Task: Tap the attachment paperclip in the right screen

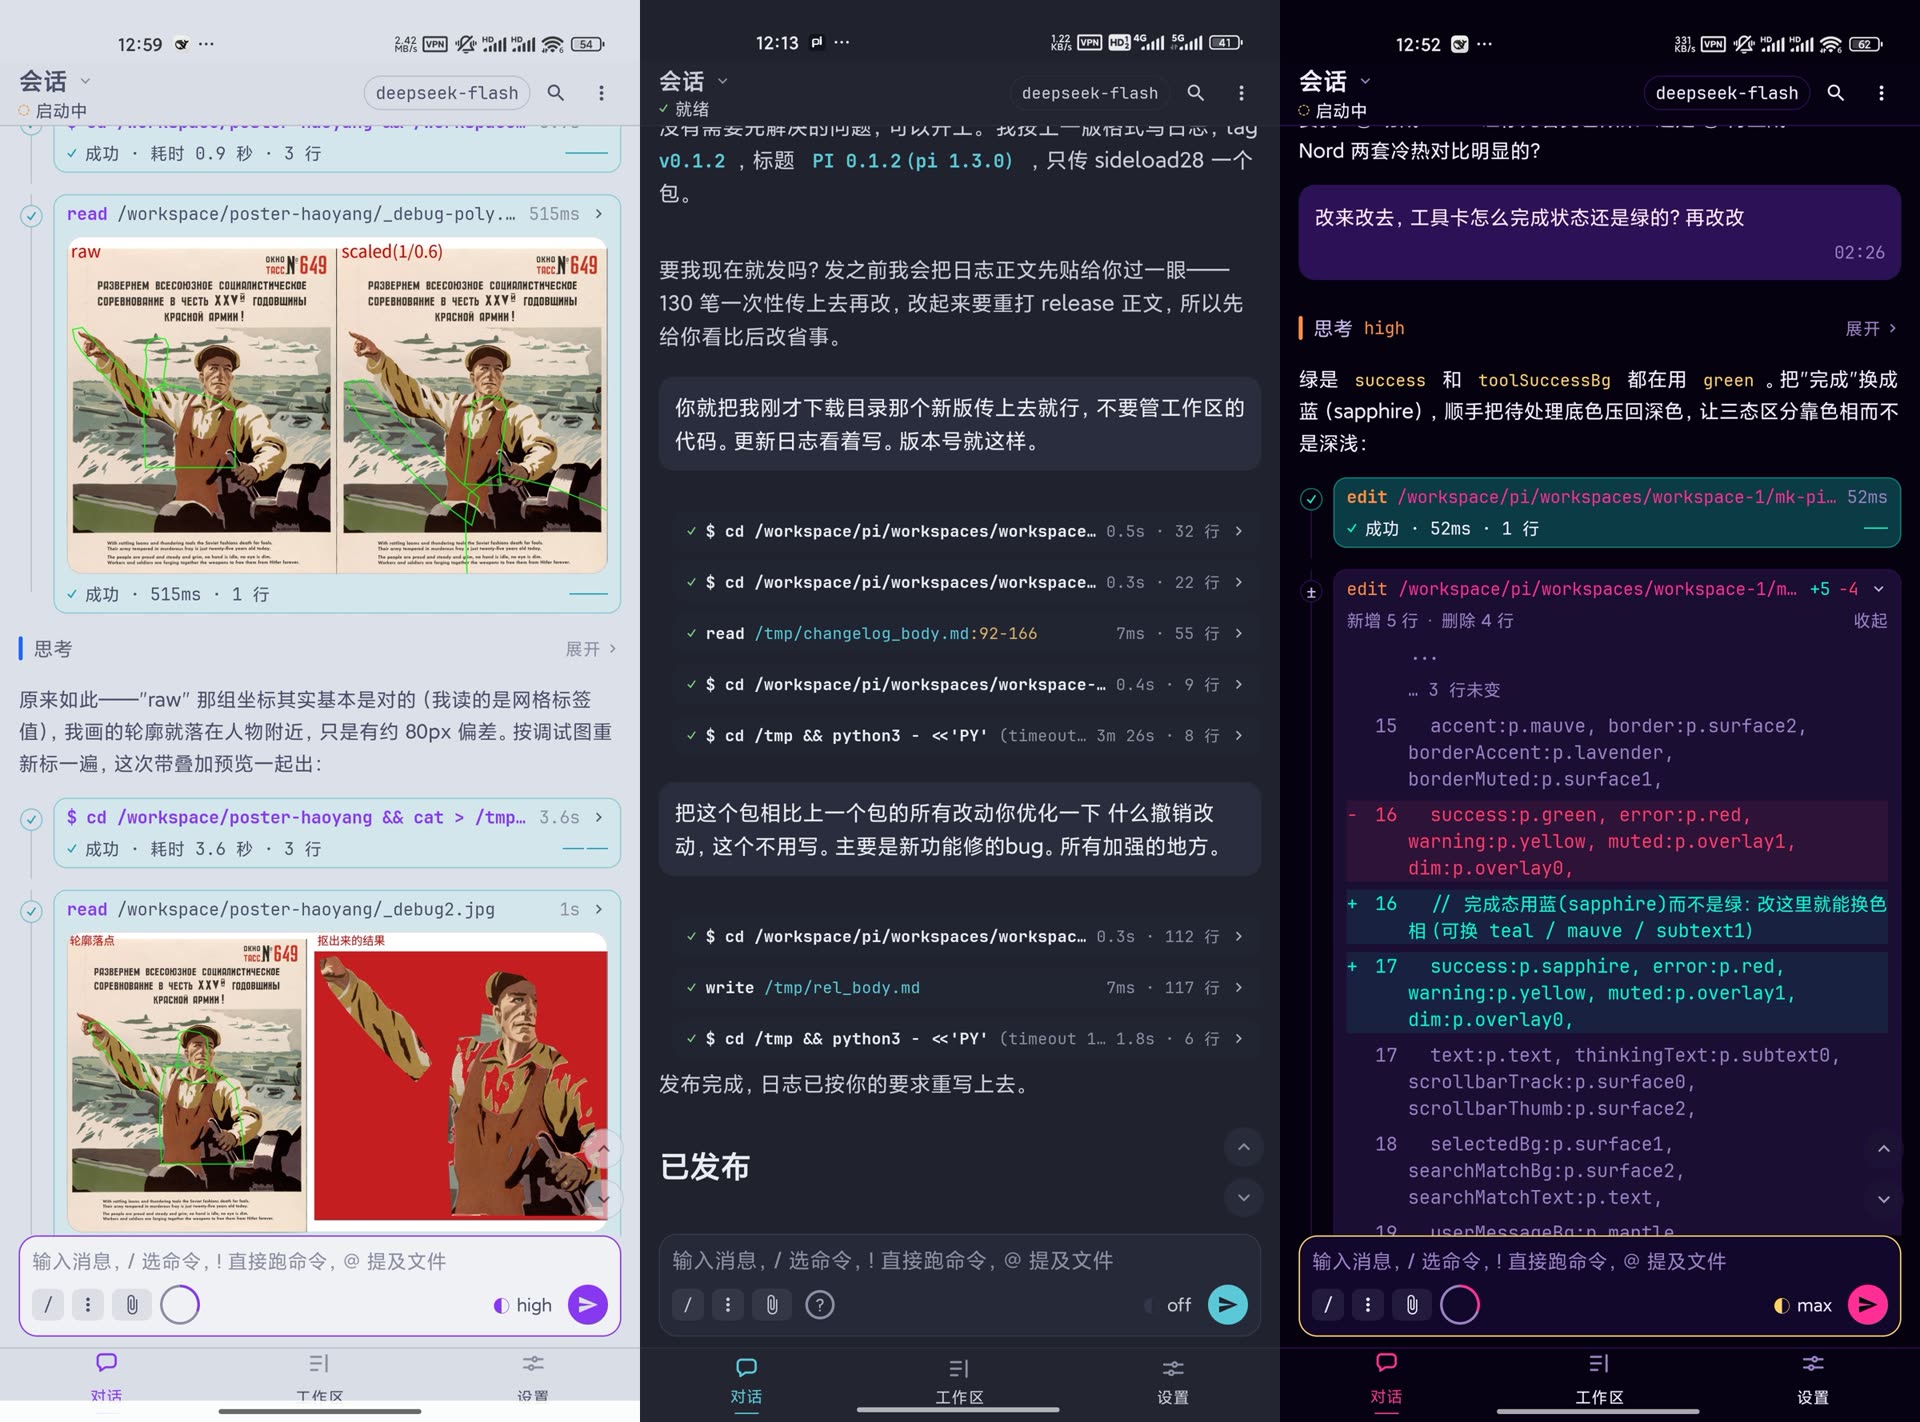Action: [x=1412, y=1304]
